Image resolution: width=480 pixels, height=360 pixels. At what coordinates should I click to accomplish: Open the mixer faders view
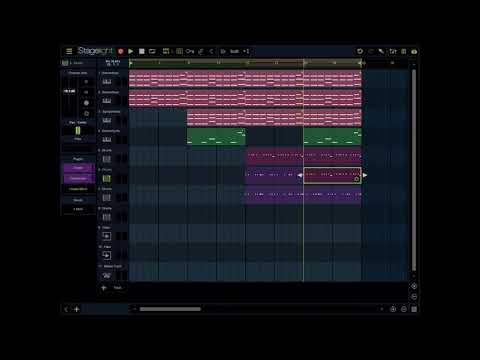point(393,51)
